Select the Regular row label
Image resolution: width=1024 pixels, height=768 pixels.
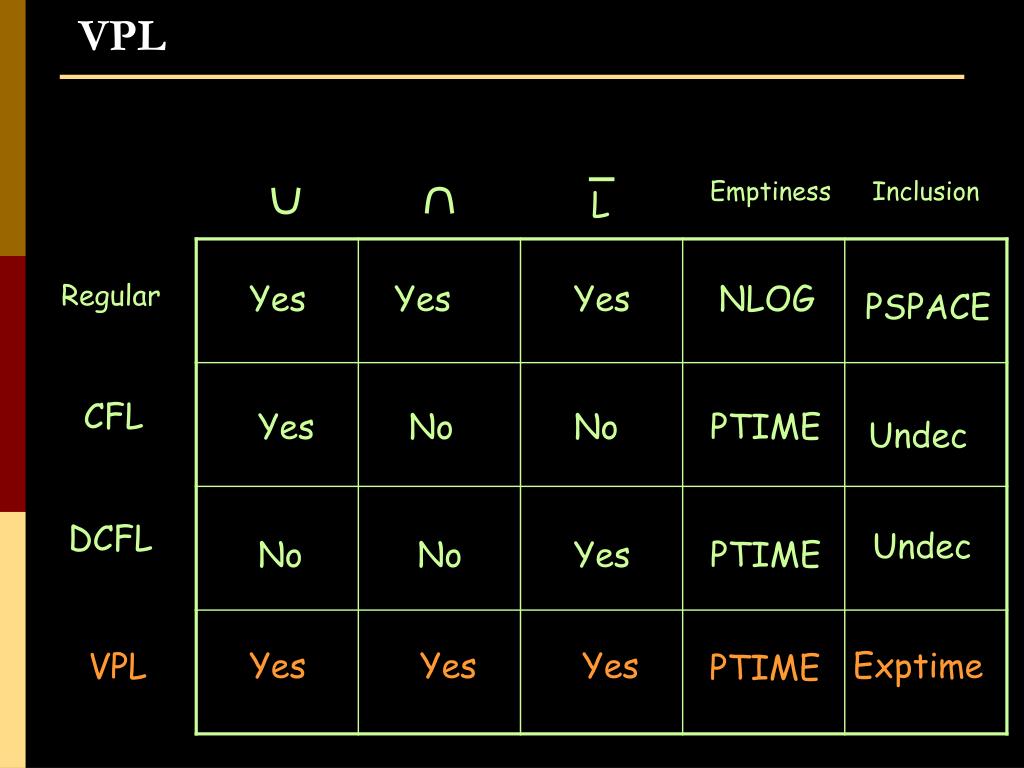pyautogui.click(x=110, y=297)
